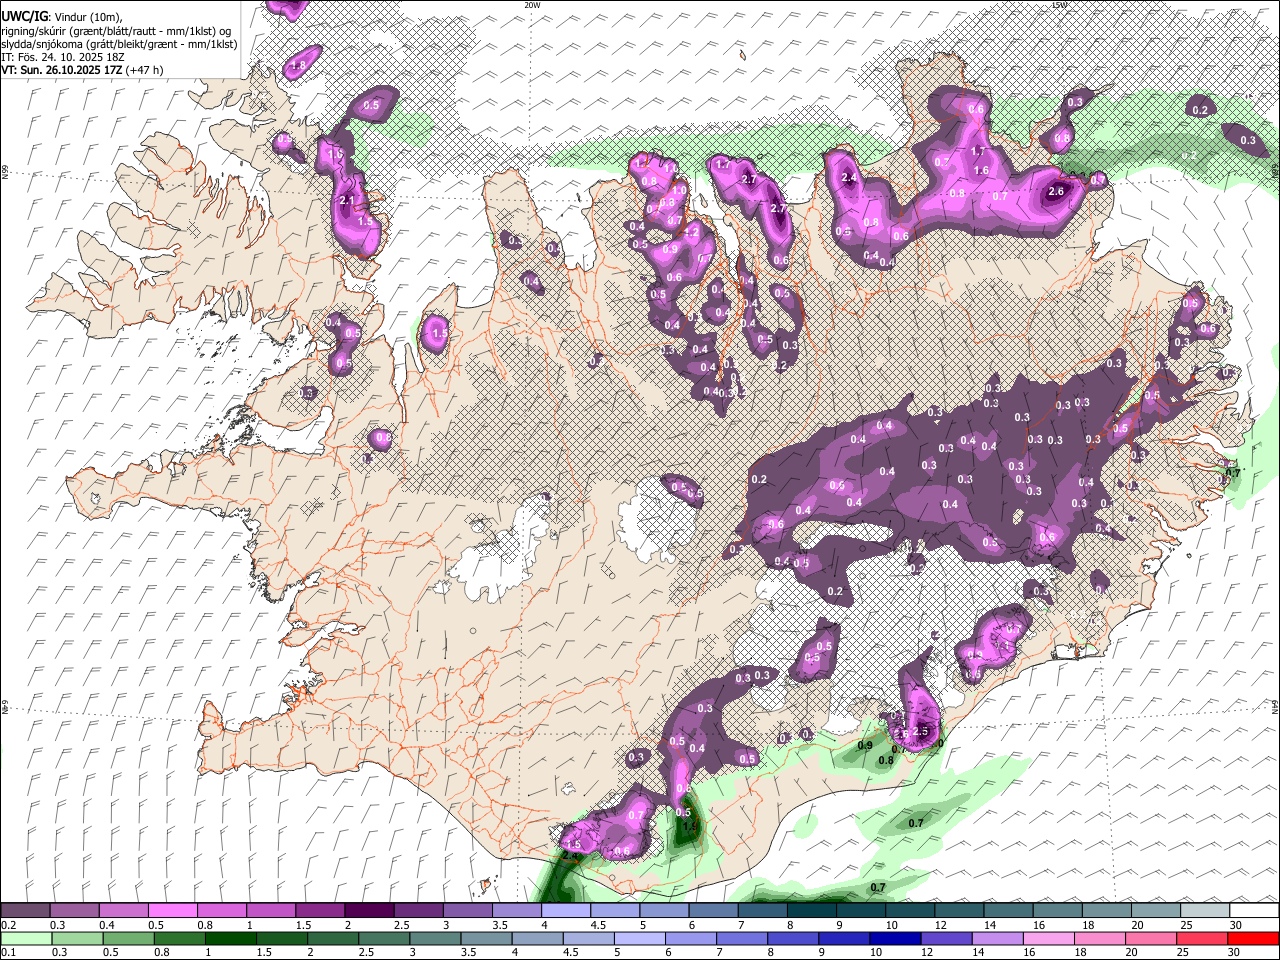Click the lower legend swatch between 10 and 12

tap(896, 938)
